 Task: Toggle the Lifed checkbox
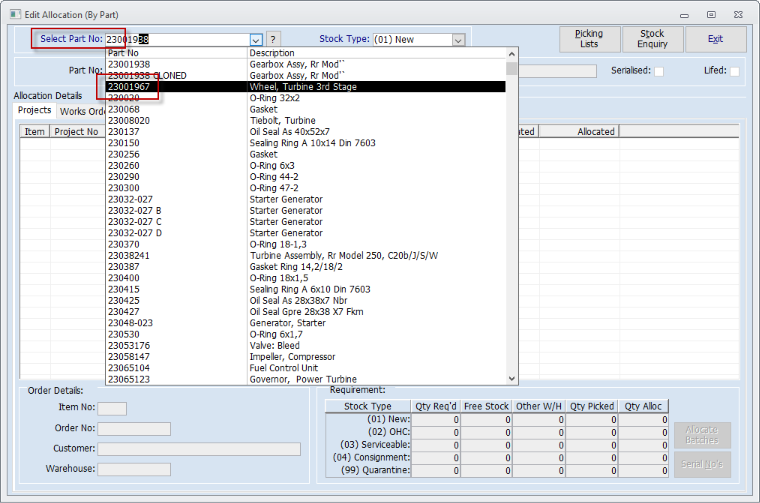pyautogui.click(x=735, y=71)
